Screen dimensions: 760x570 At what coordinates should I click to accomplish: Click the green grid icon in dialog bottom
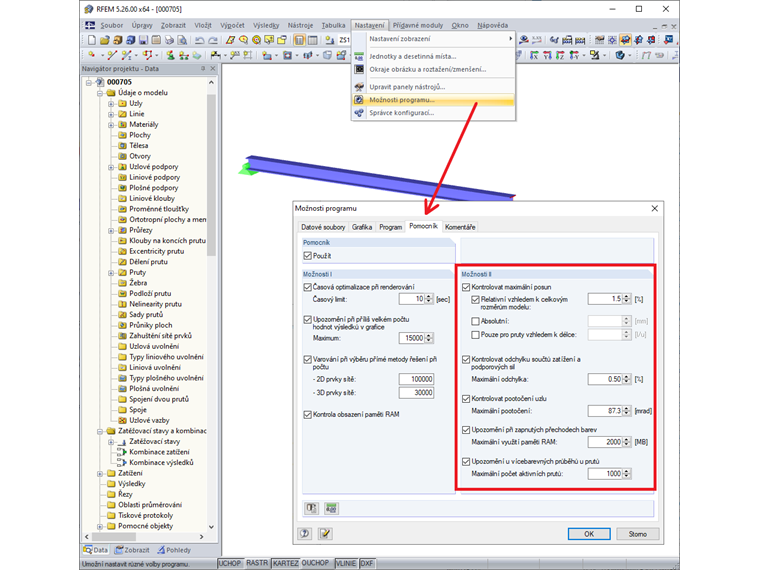pos(332,508)
